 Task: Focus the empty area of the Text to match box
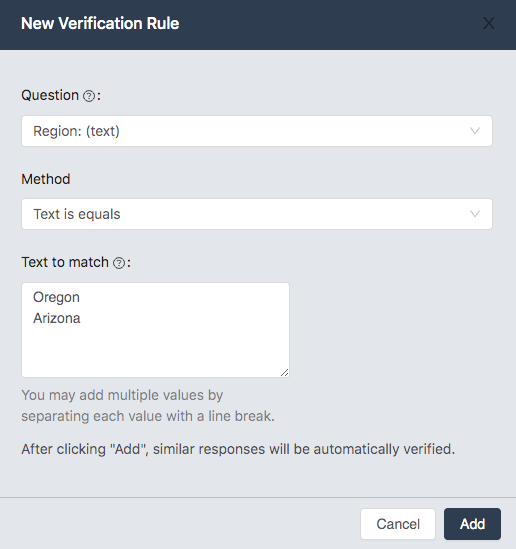pyautogui.click(x=155, y=350)
